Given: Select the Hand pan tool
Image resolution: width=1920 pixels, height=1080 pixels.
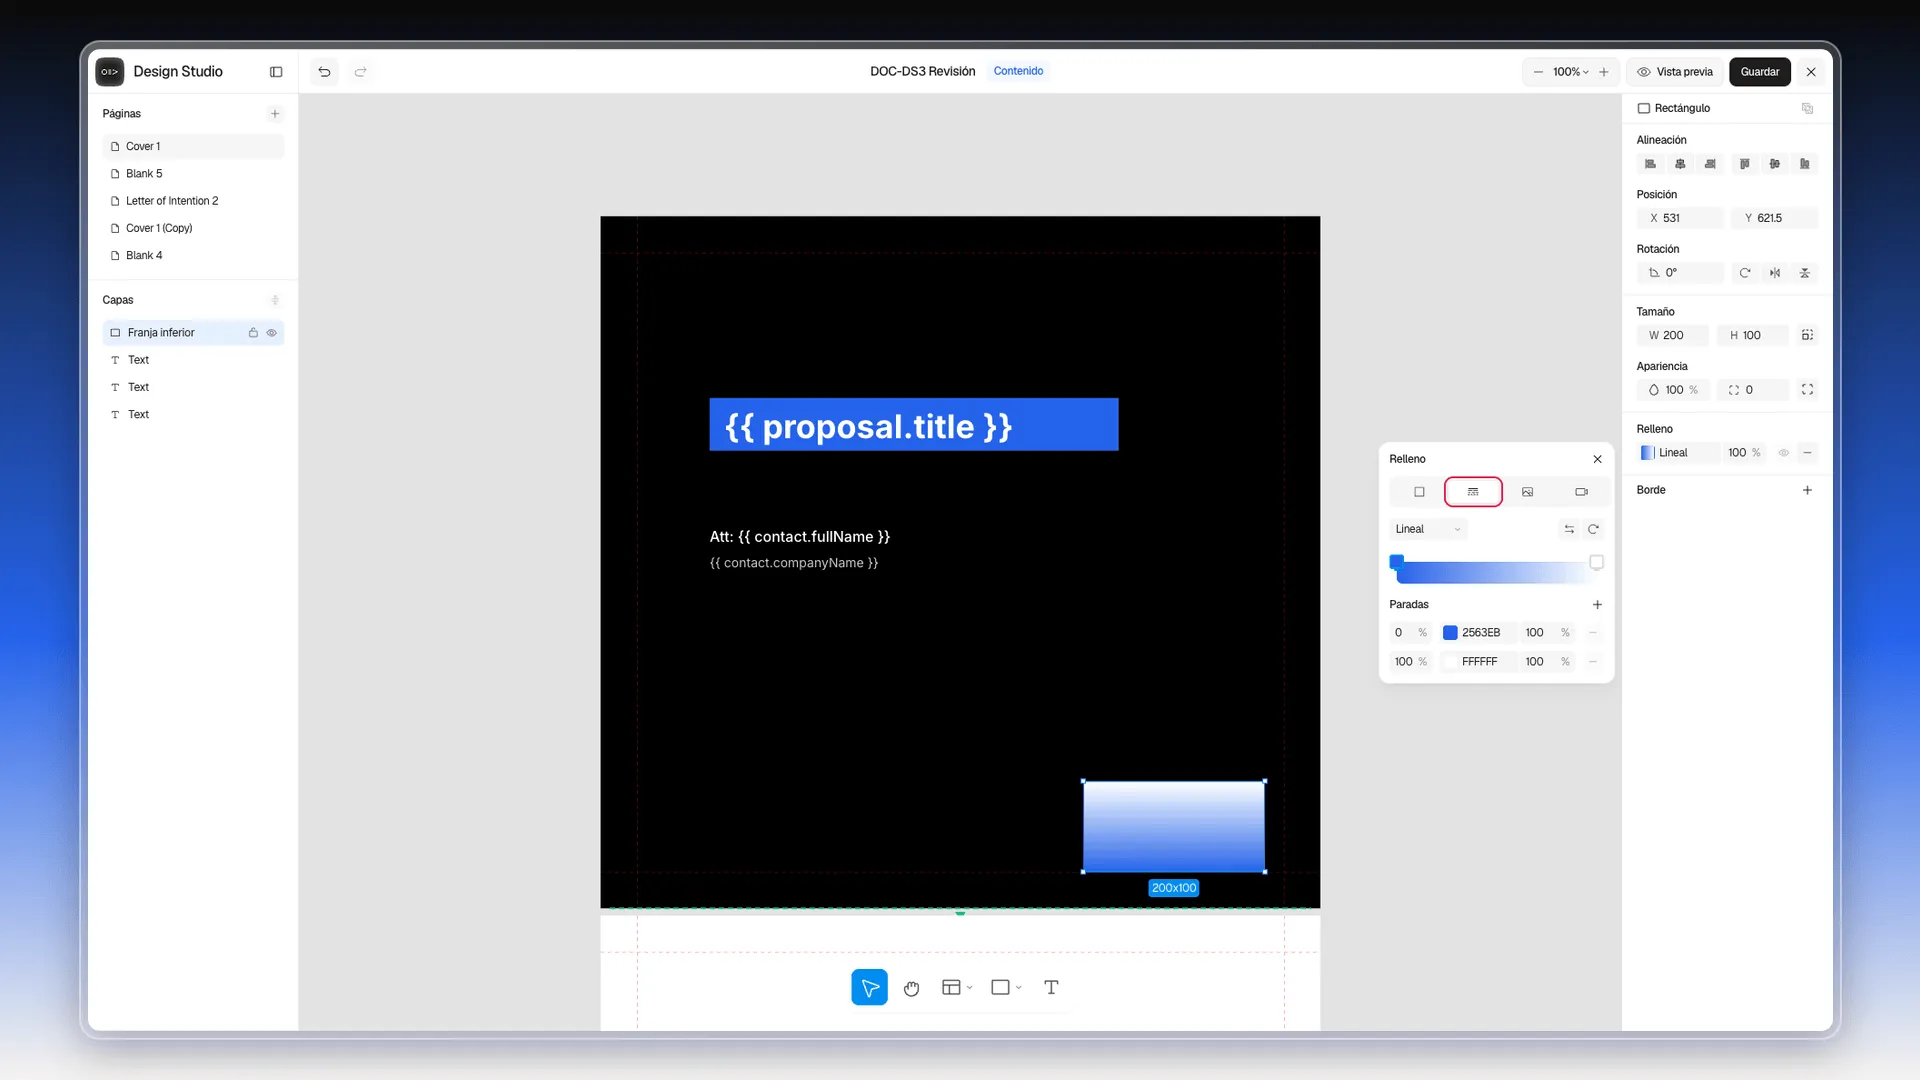Looking at the screenshot, I should tap(911, 988).
